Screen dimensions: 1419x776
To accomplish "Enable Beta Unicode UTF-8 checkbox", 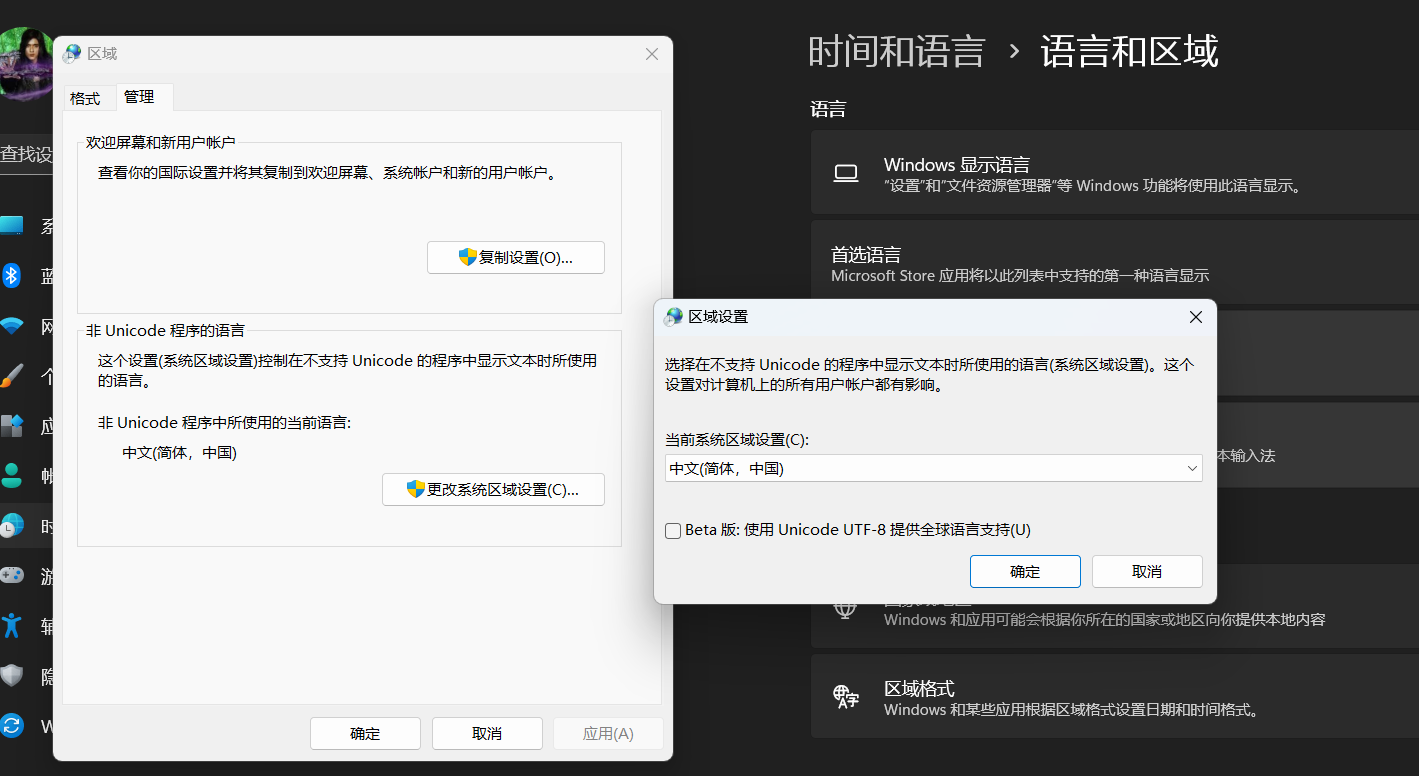I will point(673,530).
